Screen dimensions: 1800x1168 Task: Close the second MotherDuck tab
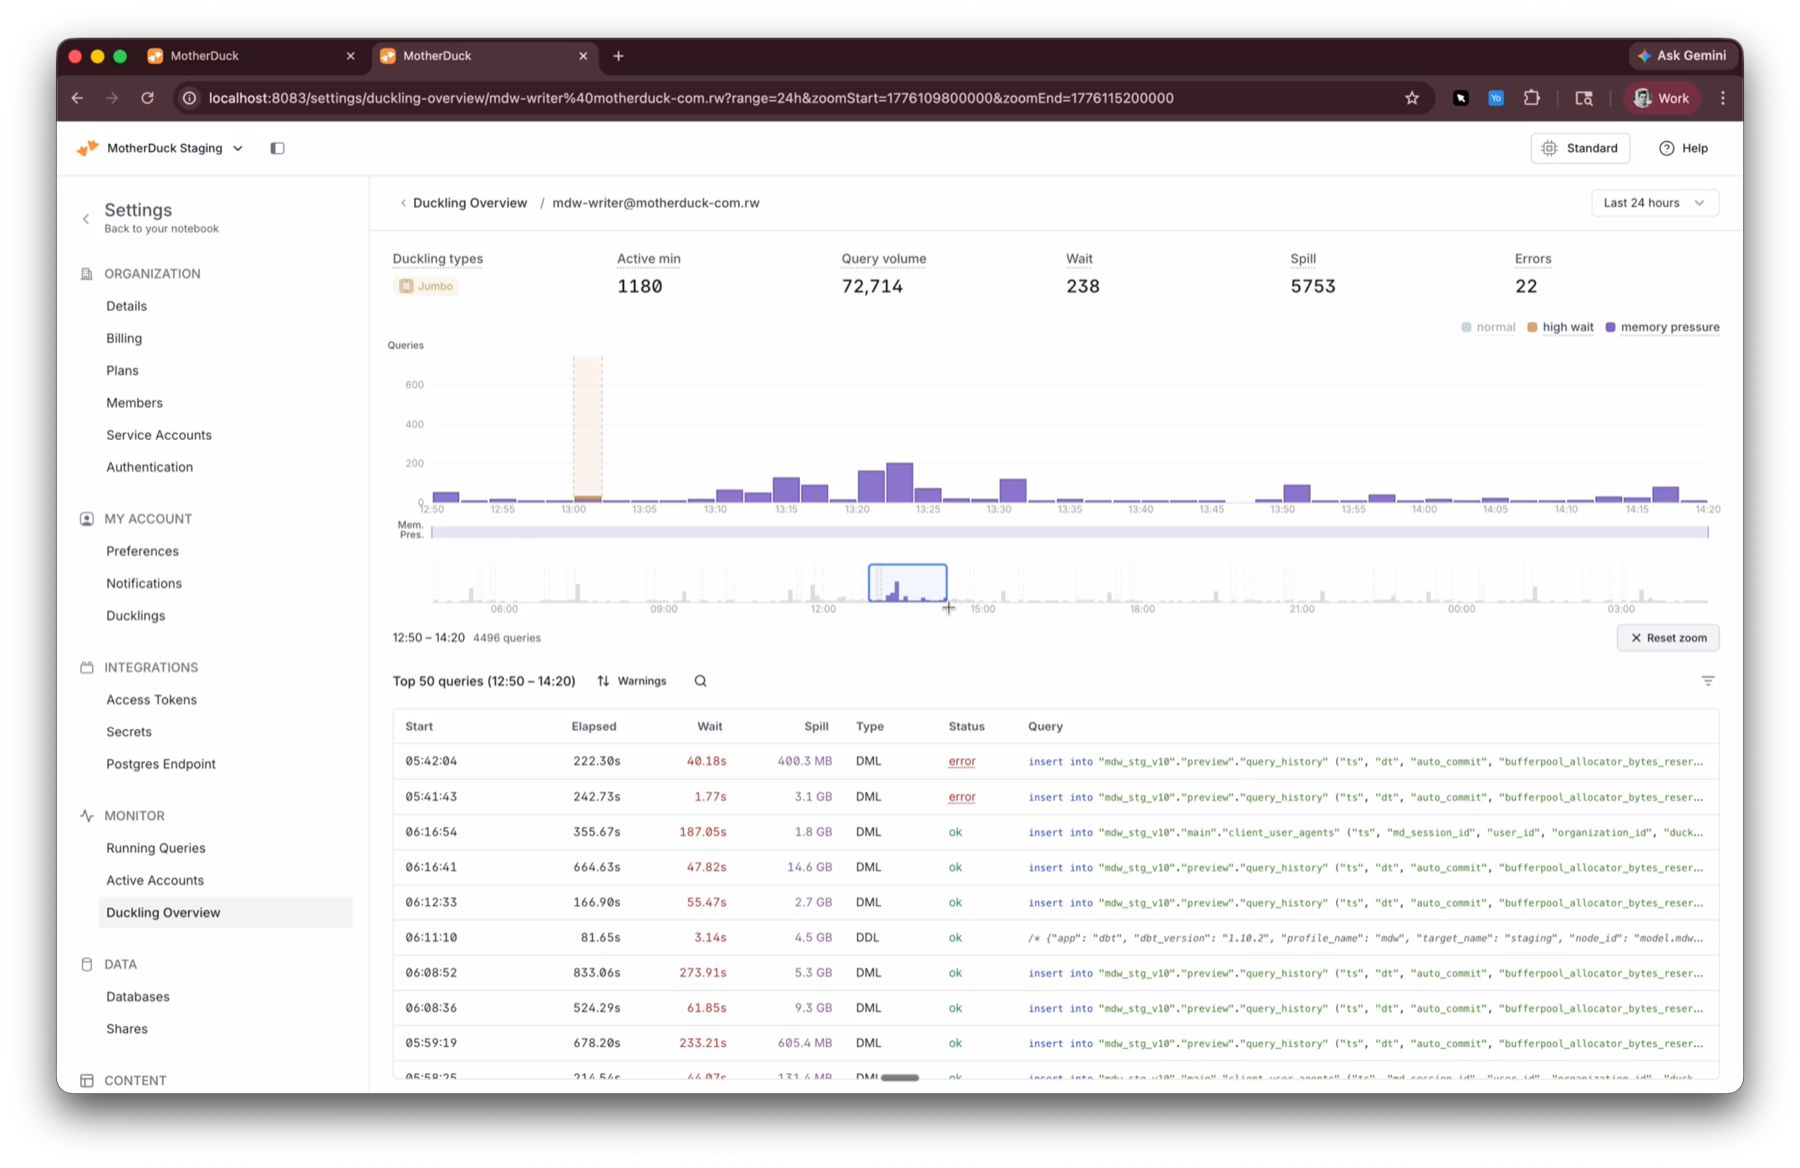pos(583,56)
